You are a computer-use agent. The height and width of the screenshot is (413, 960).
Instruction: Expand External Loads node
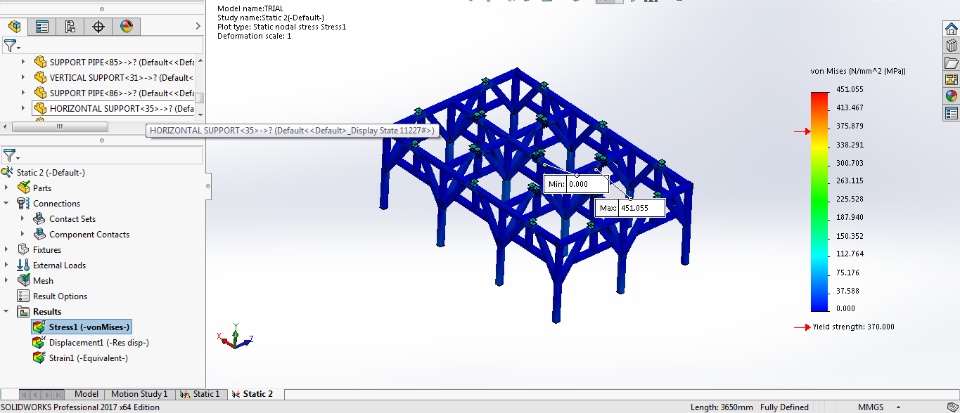click(7, 265)
